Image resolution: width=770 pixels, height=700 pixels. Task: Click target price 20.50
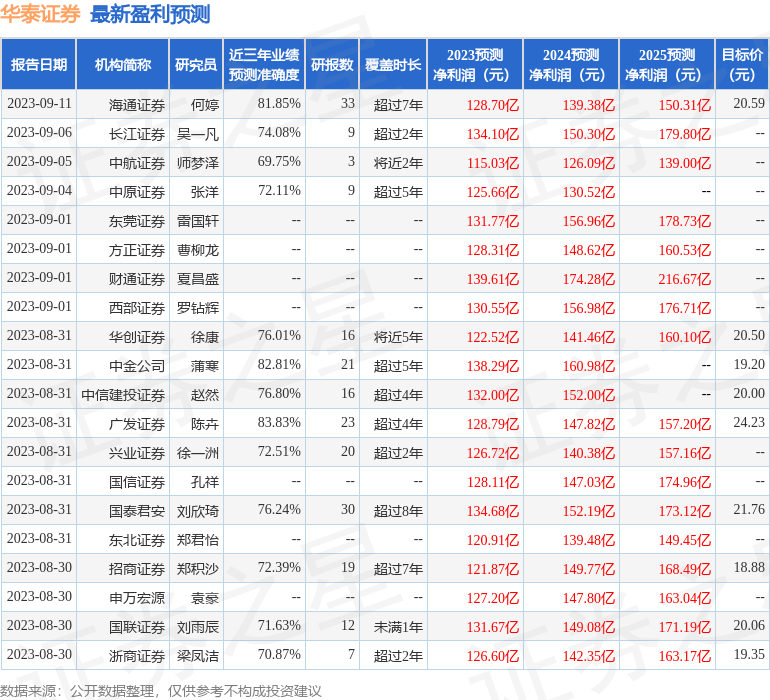point(749,335)
